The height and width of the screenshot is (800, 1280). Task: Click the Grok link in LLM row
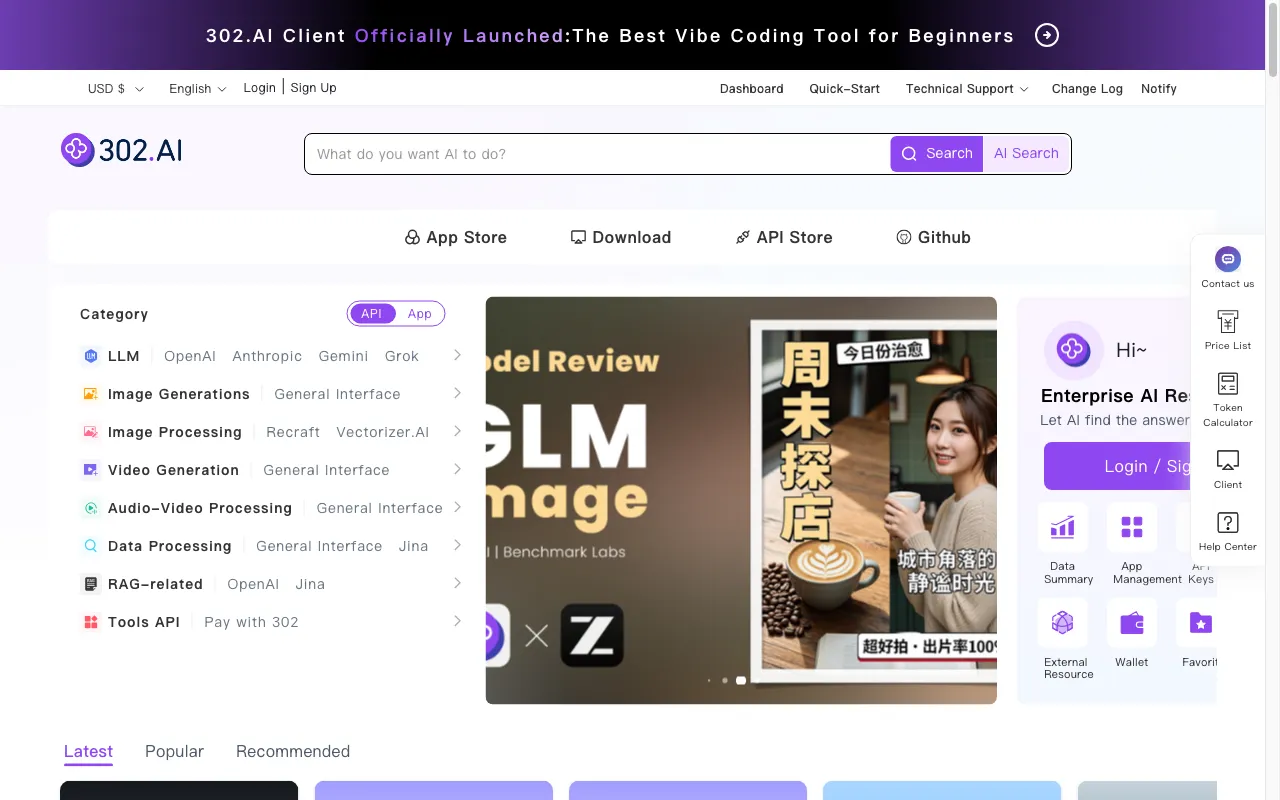tap(402, 356)
